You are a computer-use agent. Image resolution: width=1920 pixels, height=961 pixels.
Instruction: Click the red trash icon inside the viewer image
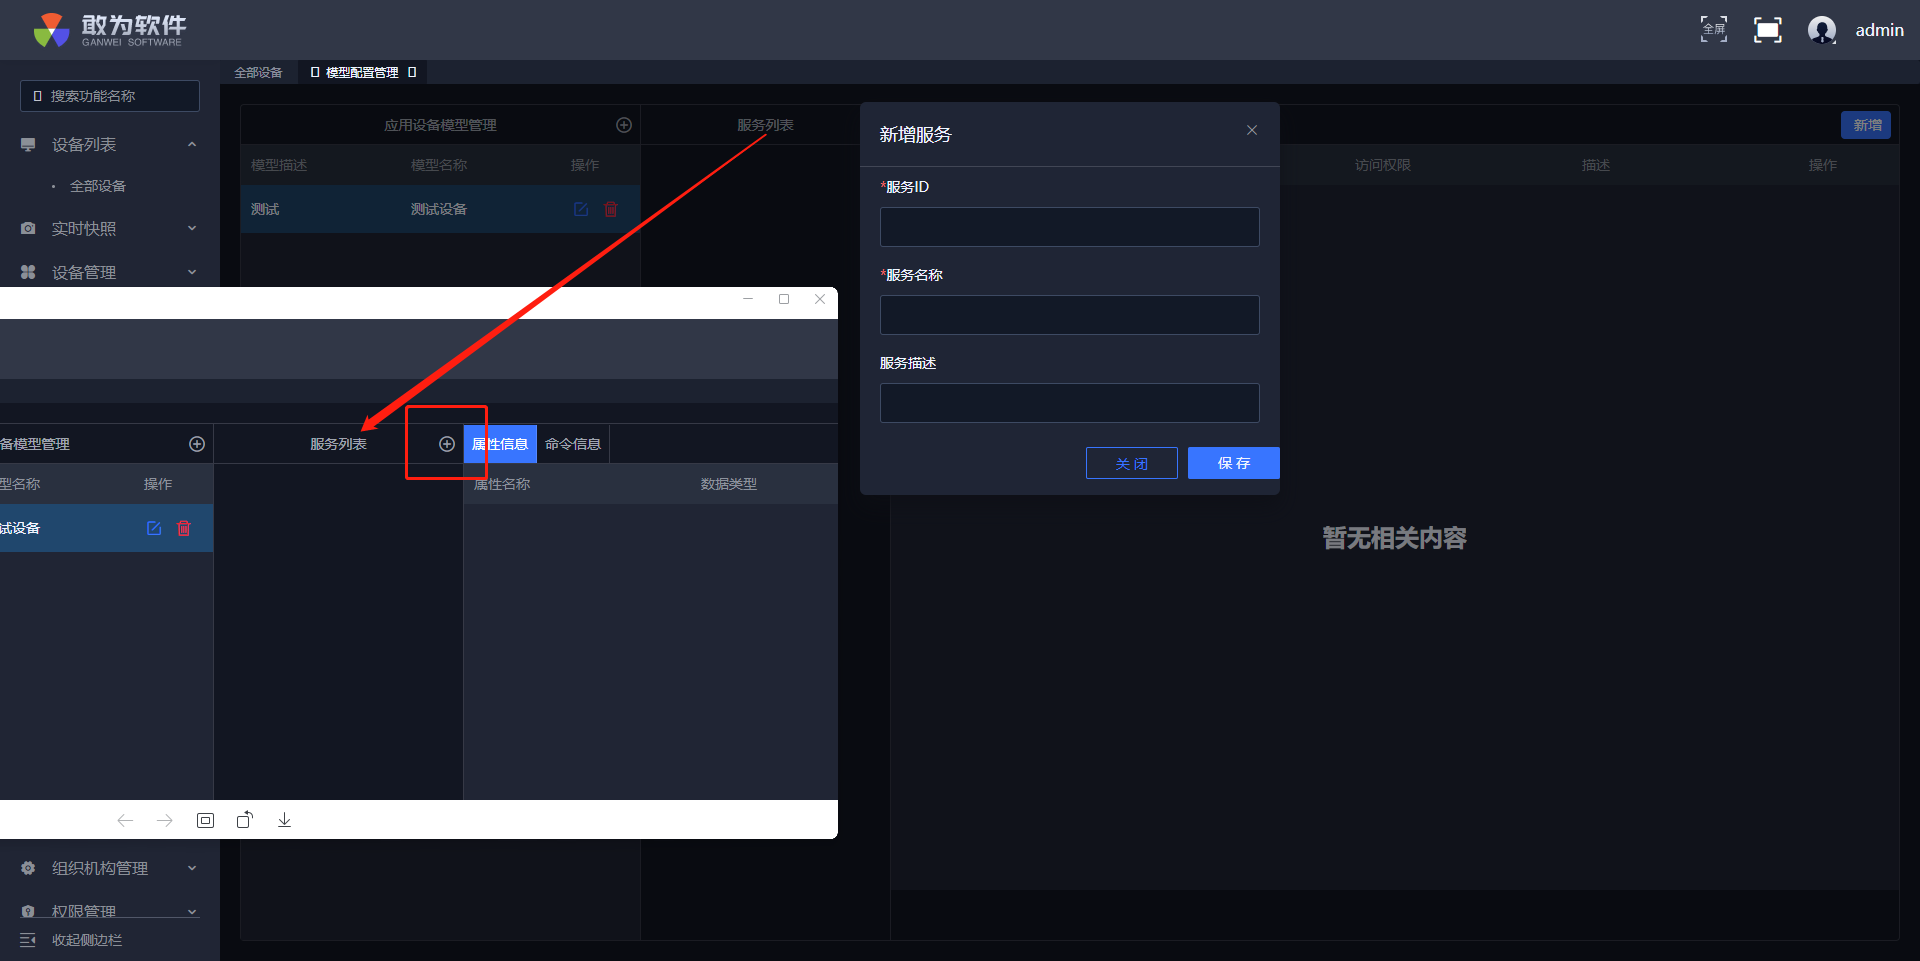coord(184,528)
